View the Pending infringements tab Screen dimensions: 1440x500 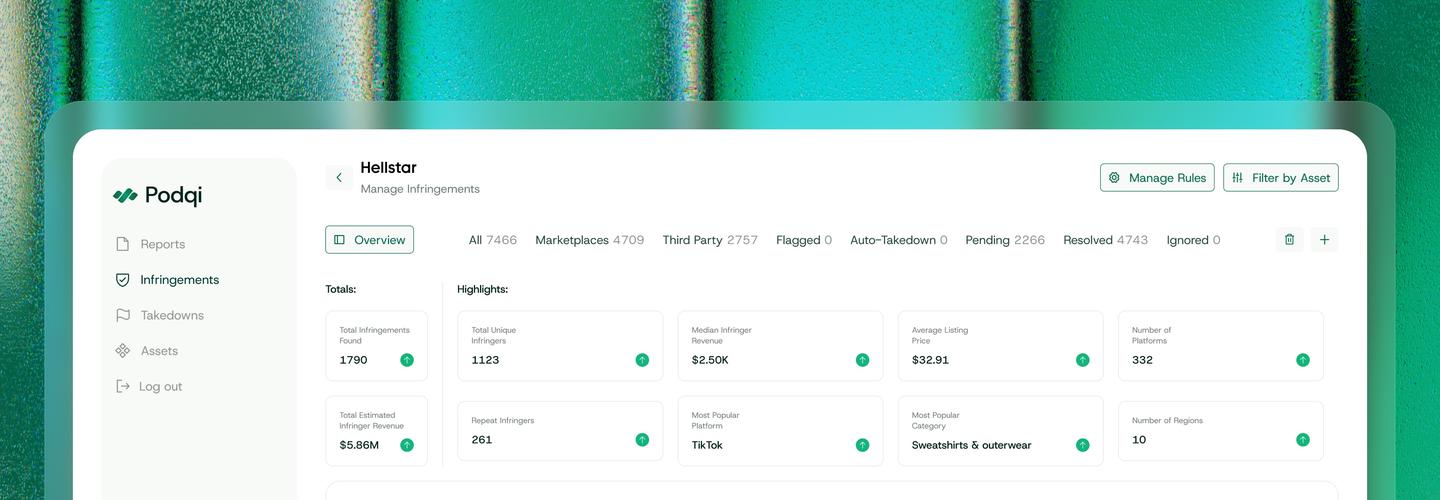1004,240
